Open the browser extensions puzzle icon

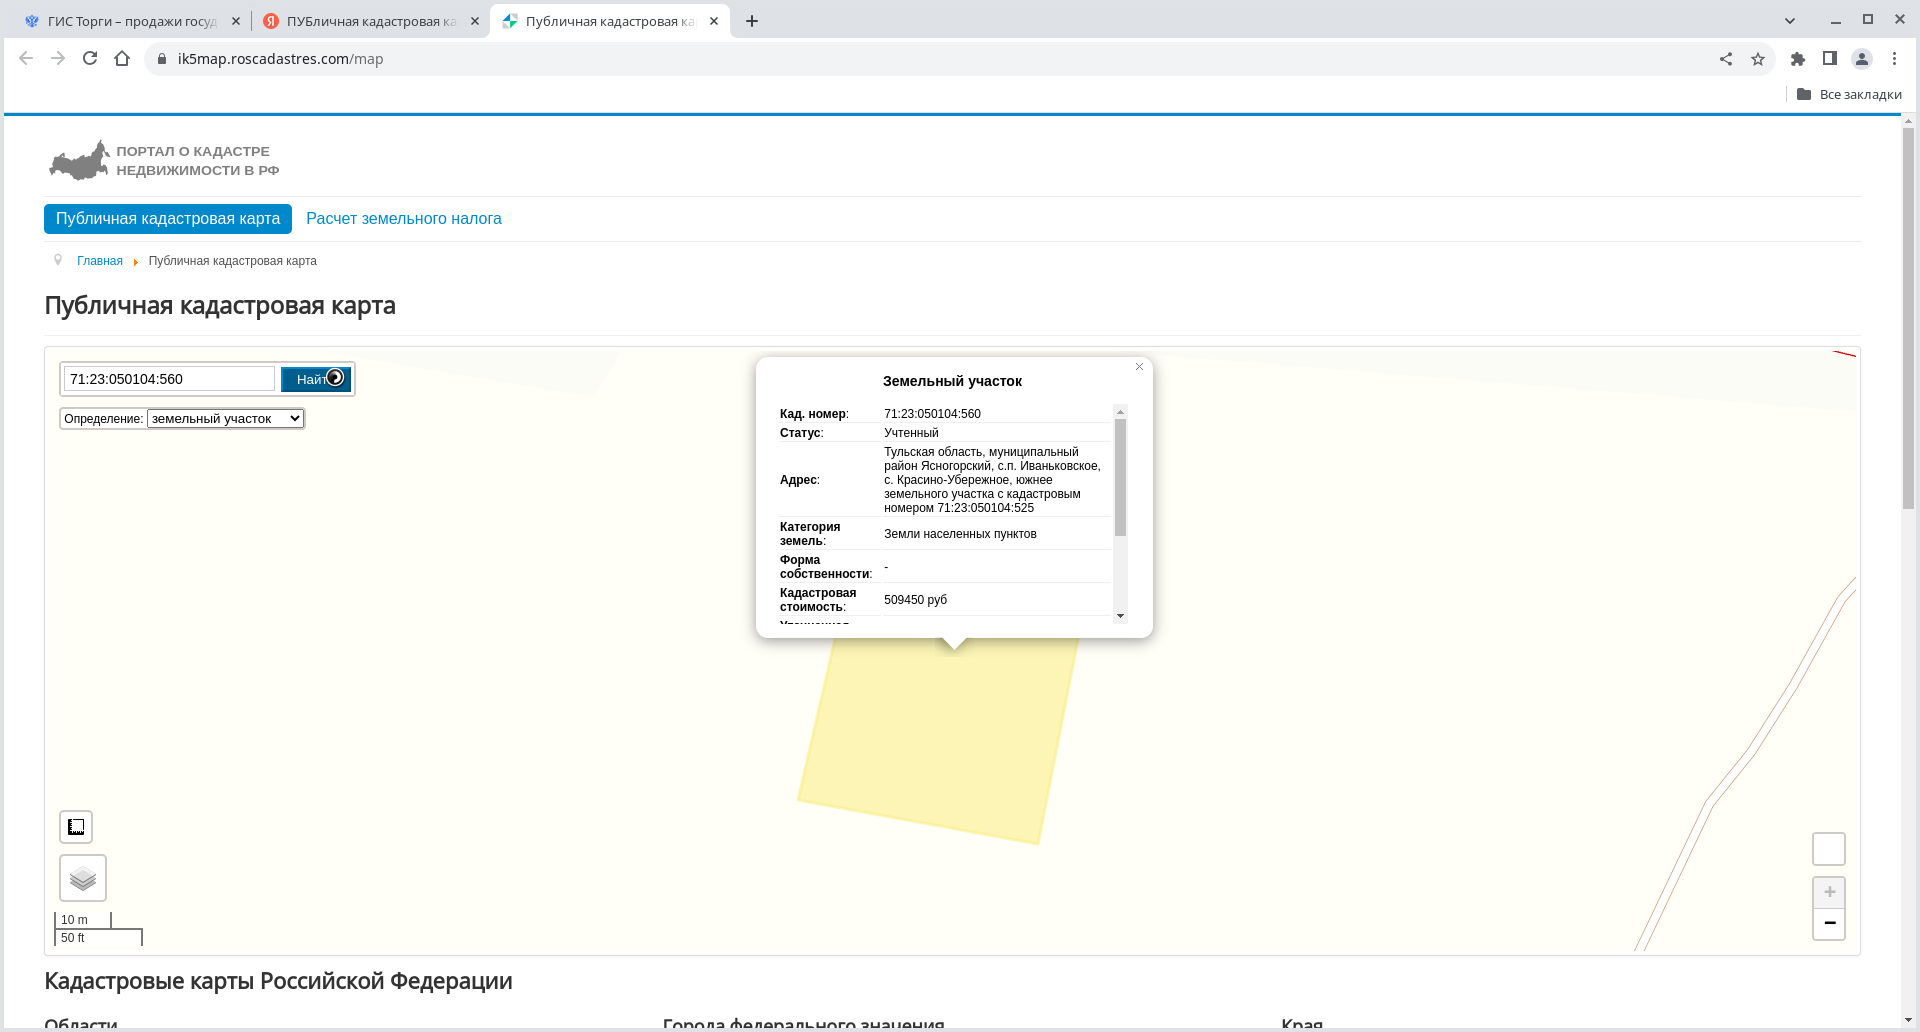1797,59
